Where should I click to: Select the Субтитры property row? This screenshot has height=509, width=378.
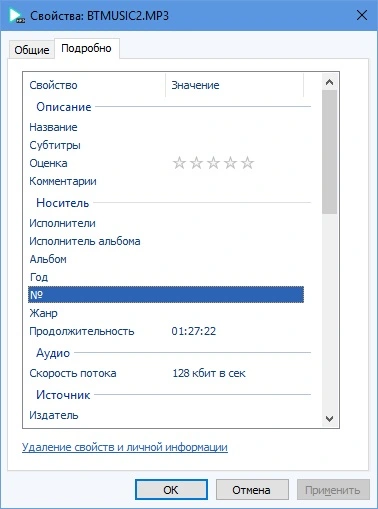[x=166, y=145]
